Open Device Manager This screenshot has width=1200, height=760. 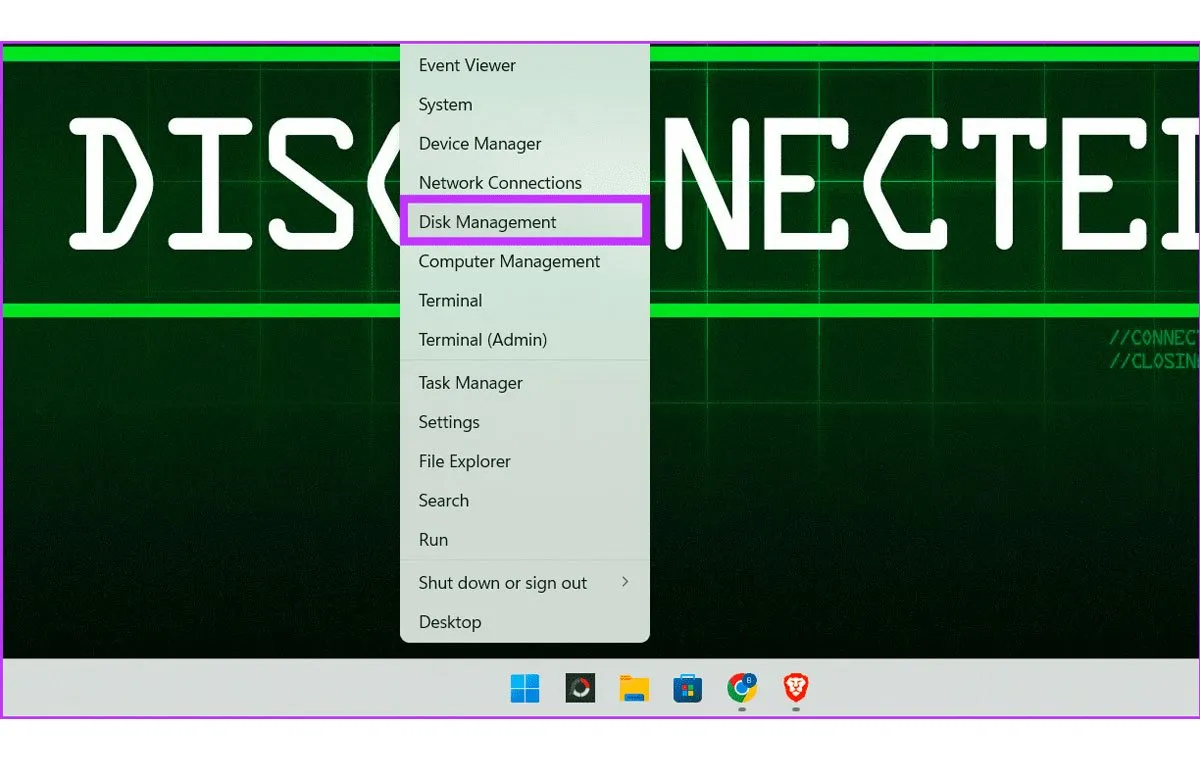(x=480, y=144)
